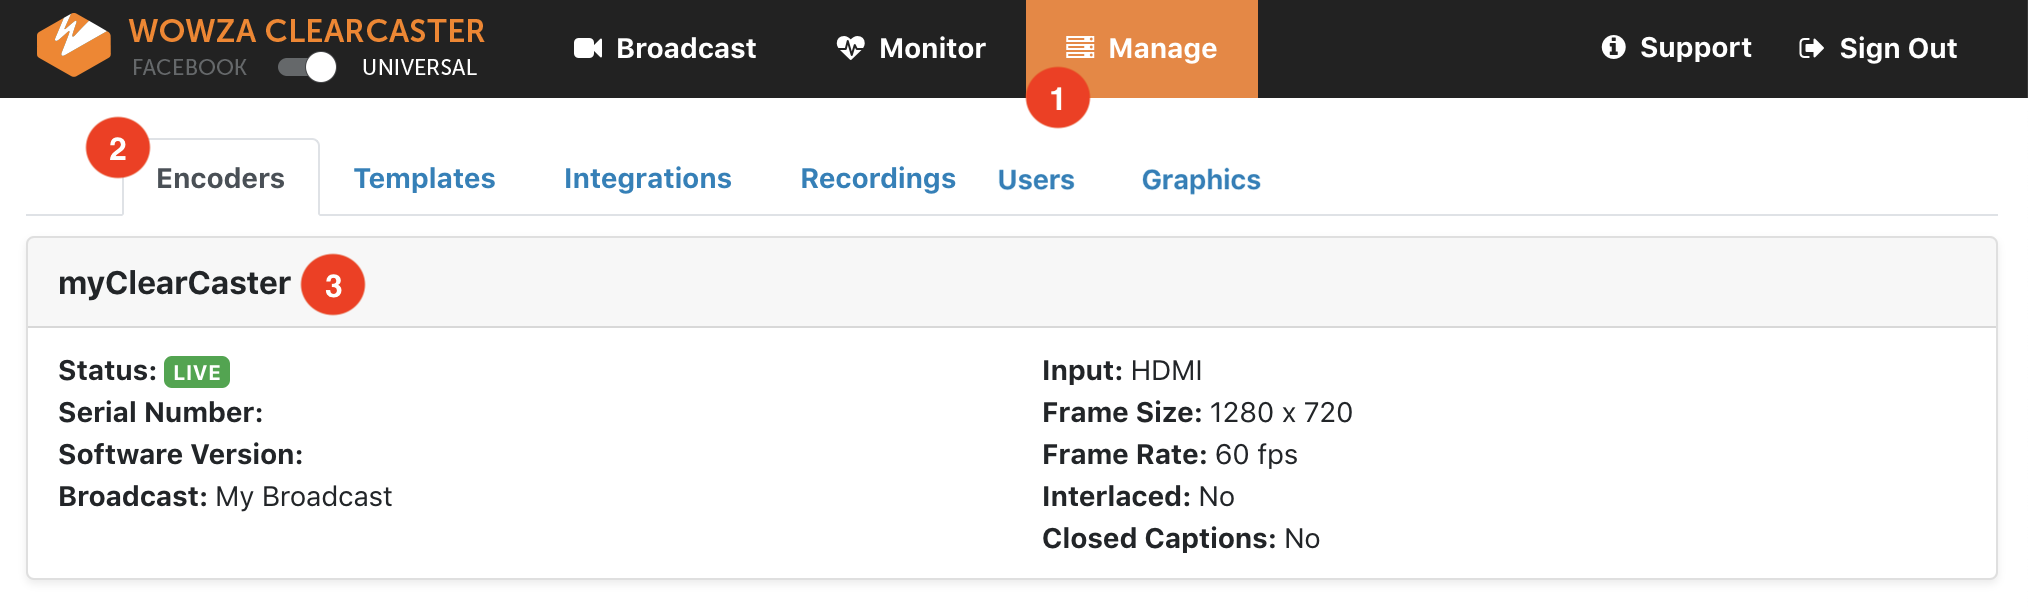Toggle the Facebook/Universal mode switch

tap(307, 67)
